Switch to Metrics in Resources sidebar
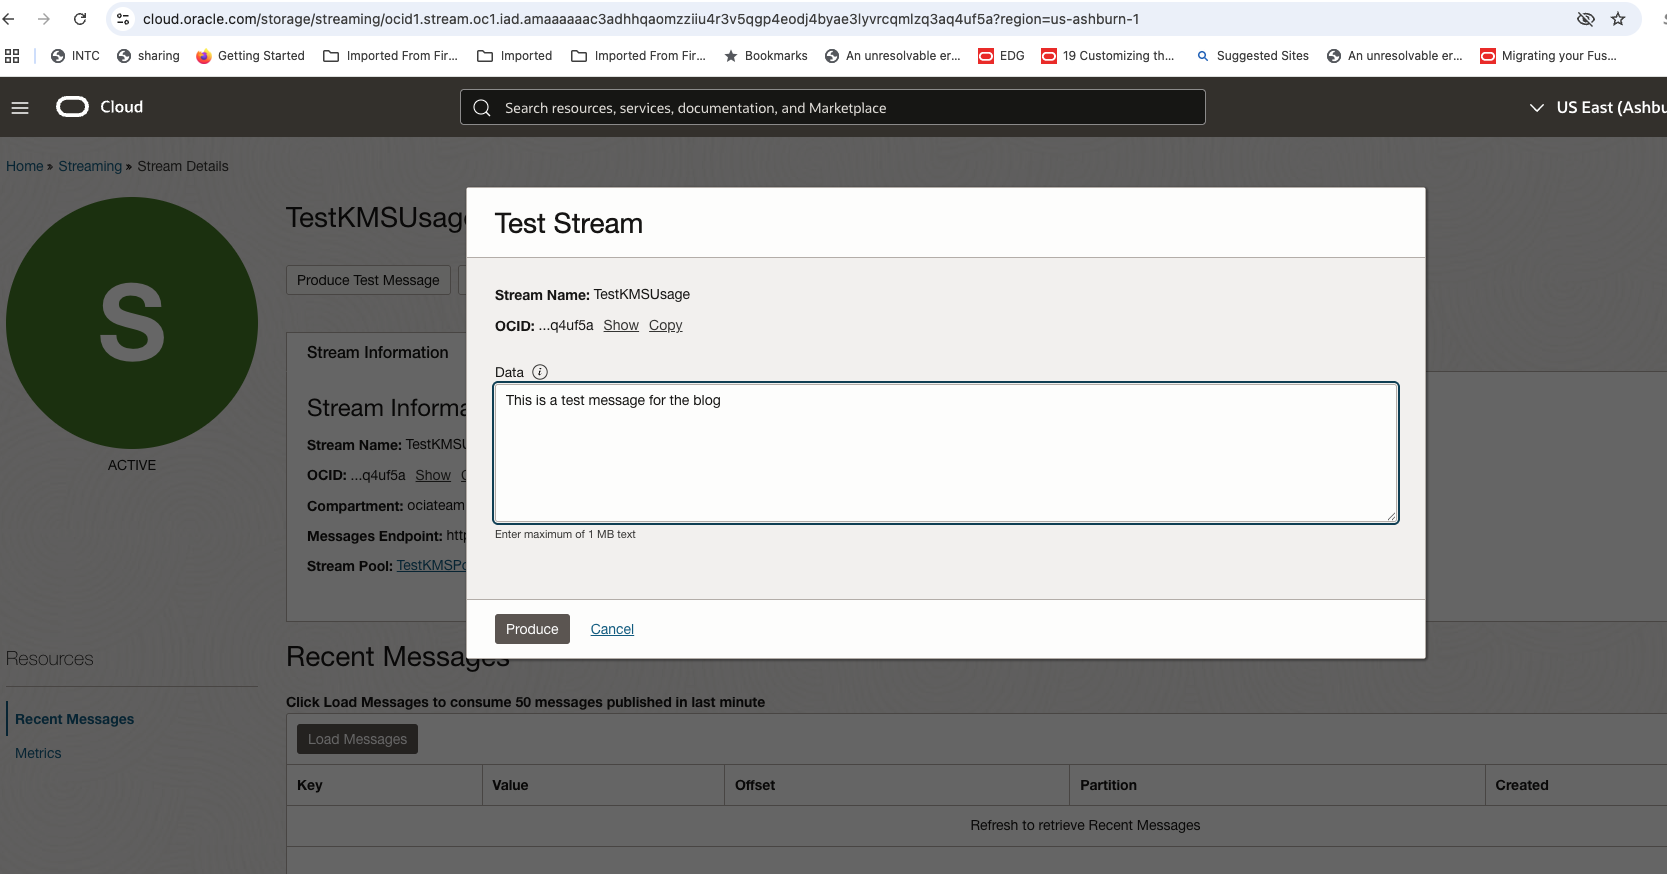 point(38,753)
